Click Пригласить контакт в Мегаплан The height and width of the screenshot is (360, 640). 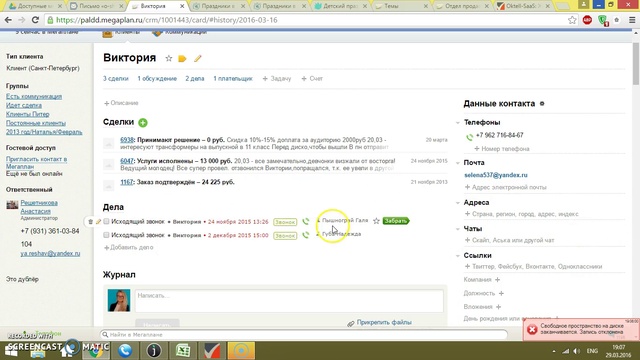[x=36, y=162]
